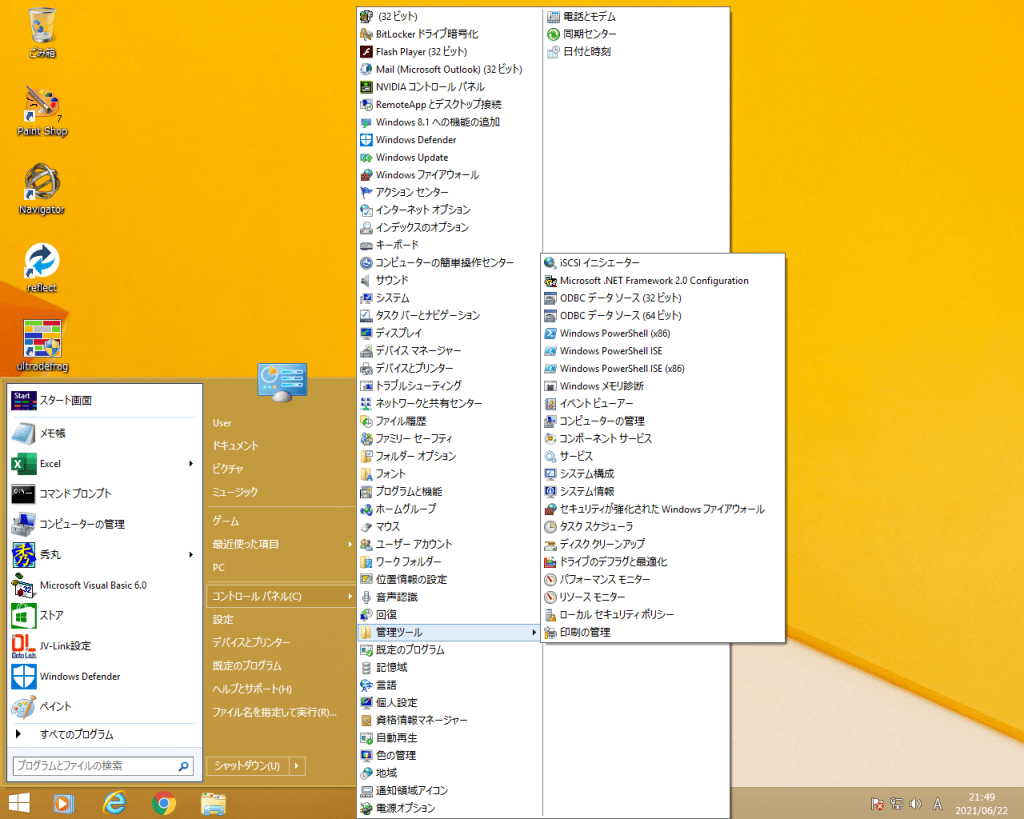This screenshot has width=1024, height=819.
Task: Click the Microsoft Visual Basic 6.0 icon
Action: pyautogui.click(x=24, y=585)
